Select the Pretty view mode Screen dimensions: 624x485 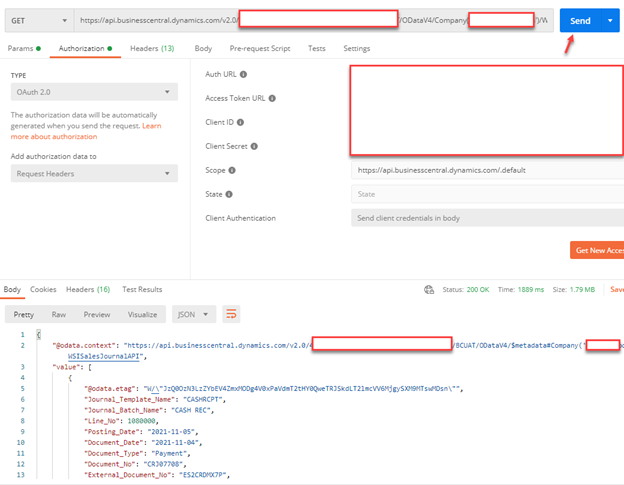coord(23,314)
